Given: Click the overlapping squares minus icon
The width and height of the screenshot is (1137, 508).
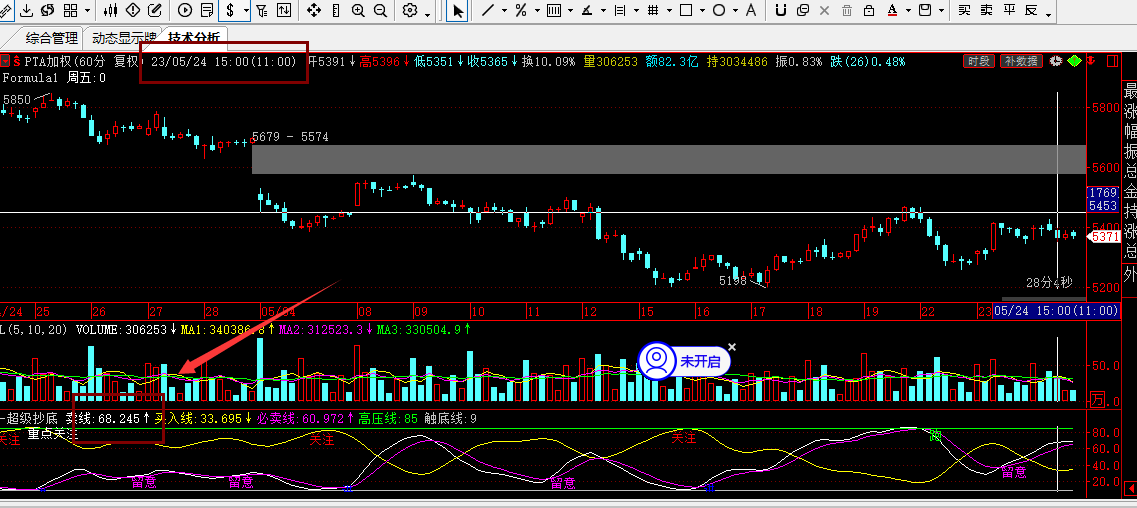Looking at the screenshot, I should pyautogui.click(x=803, y=10).
